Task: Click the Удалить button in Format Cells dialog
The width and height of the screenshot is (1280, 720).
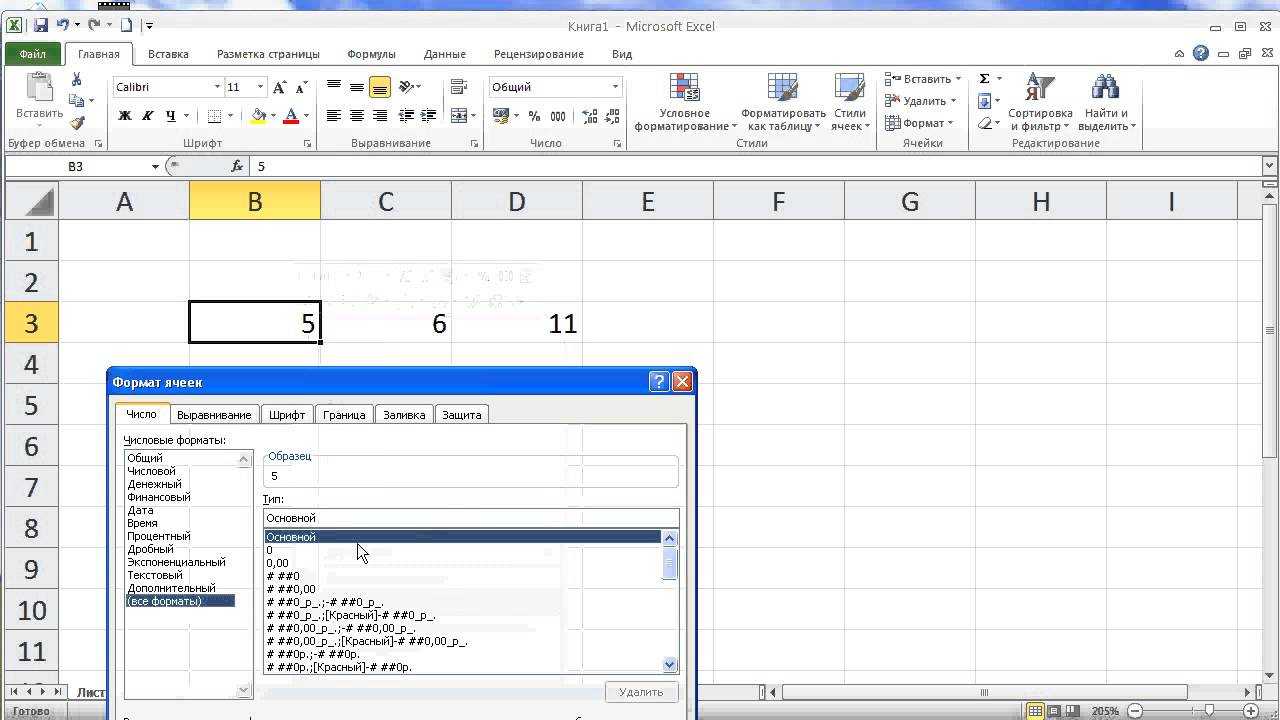Action: 641,691
